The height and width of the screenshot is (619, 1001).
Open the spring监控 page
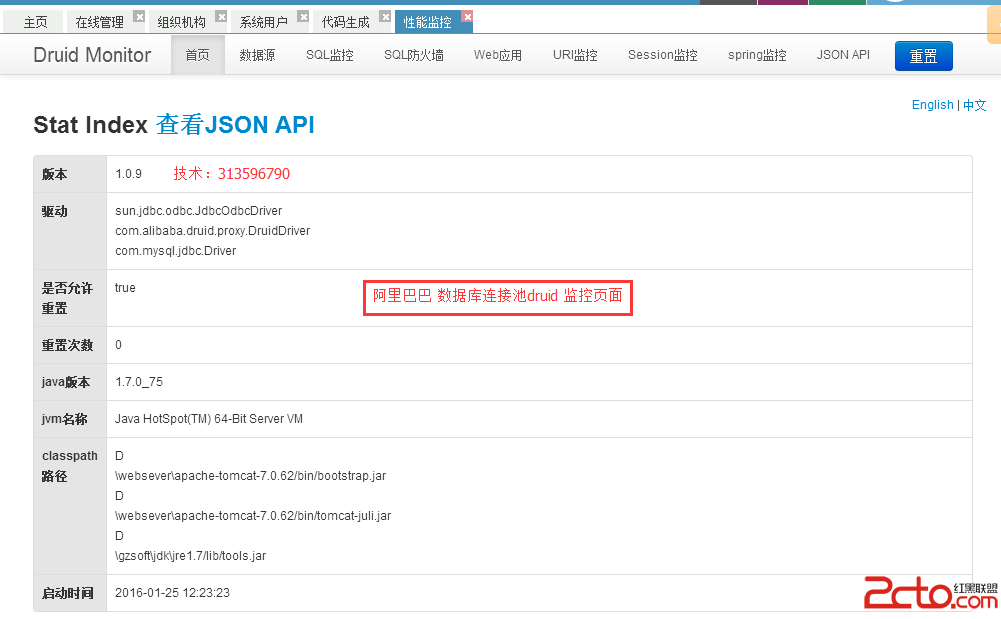757,55
